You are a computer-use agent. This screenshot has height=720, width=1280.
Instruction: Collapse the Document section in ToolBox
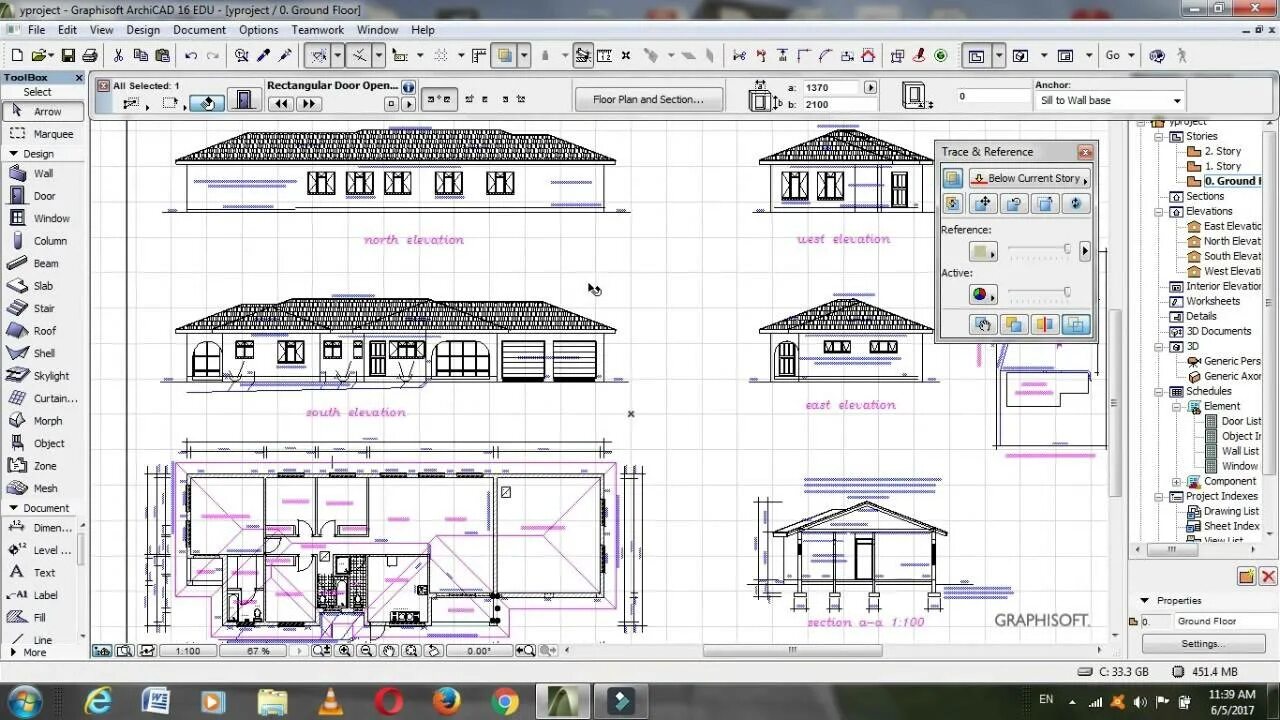click(x=14, y=508)
